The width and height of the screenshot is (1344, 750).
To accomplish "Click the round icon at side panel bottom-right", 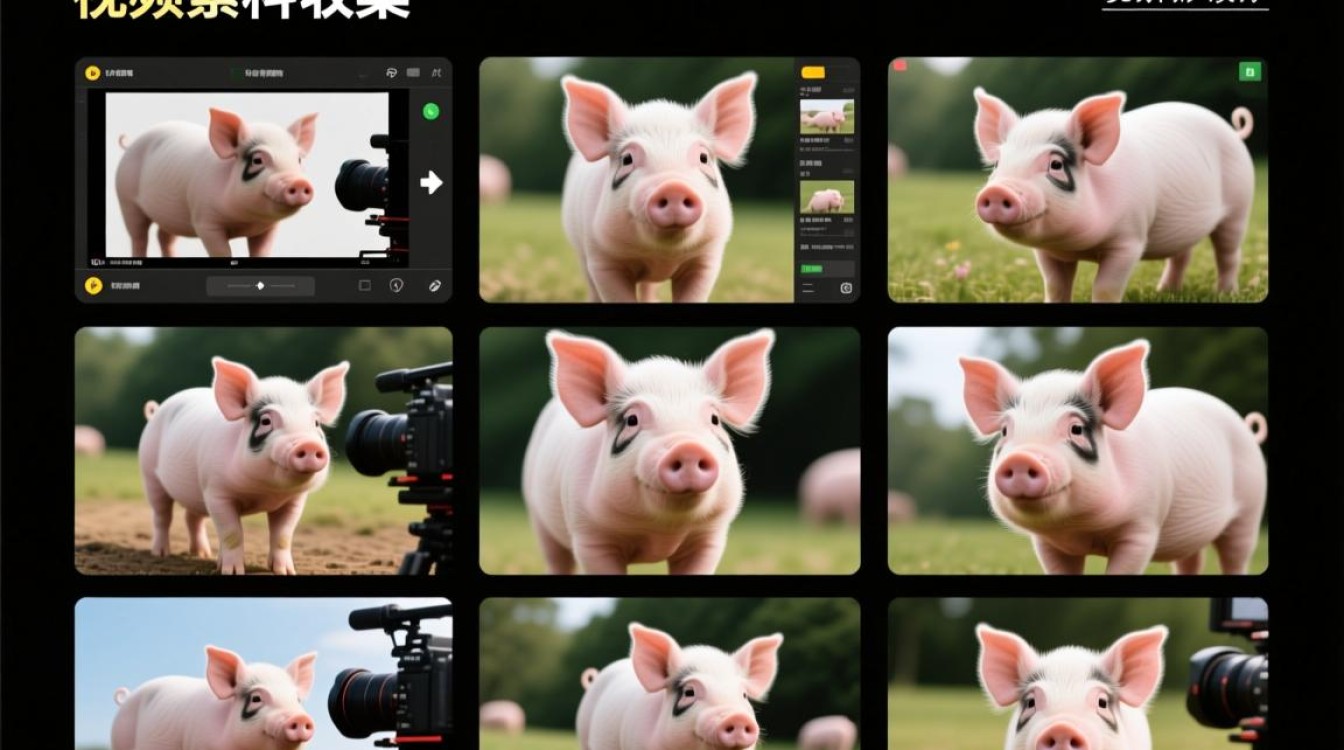I will 846,288.
